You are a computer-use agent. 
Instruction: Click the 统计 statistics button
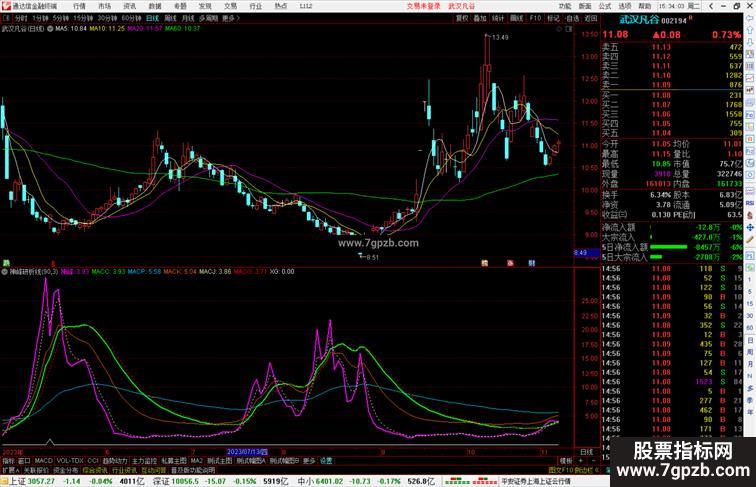click(498, 18)
